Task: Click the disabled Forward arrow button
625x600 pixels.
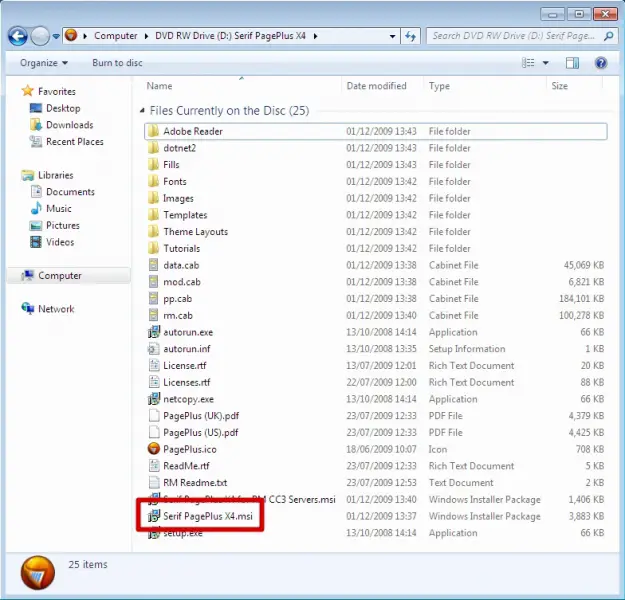Action: pos(40,37)
